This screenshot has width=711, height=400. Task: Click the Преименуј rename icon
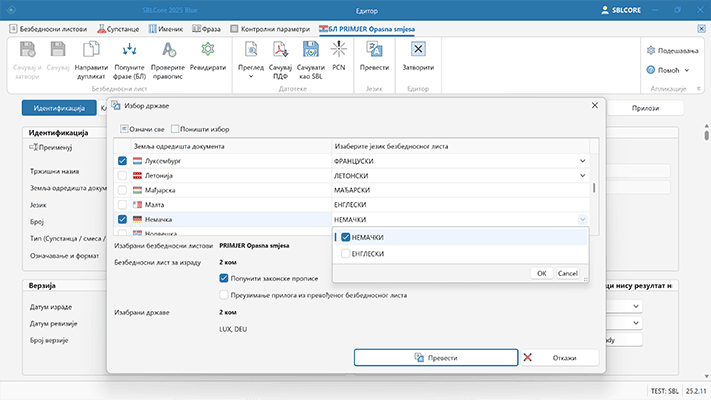34,147
